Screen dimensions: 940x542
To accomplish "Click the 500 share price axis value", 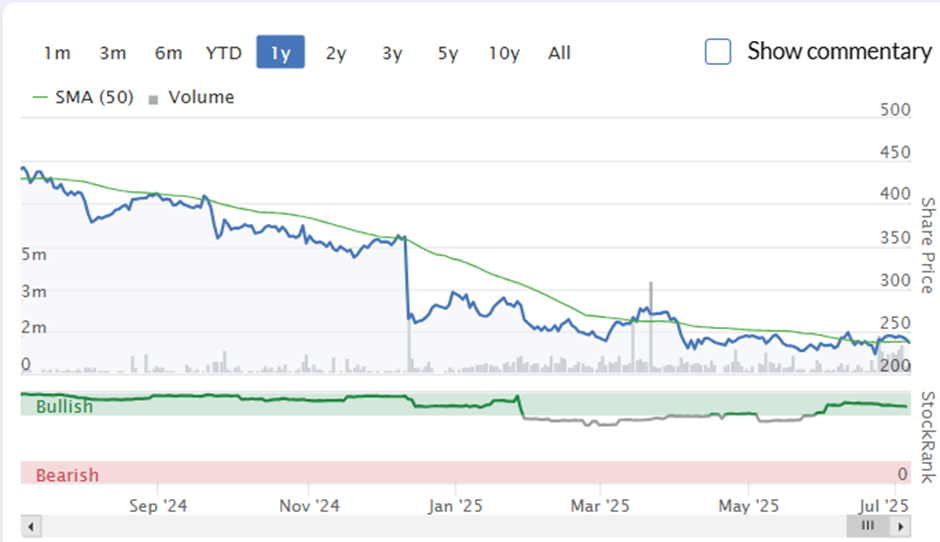I will [895, 110].
